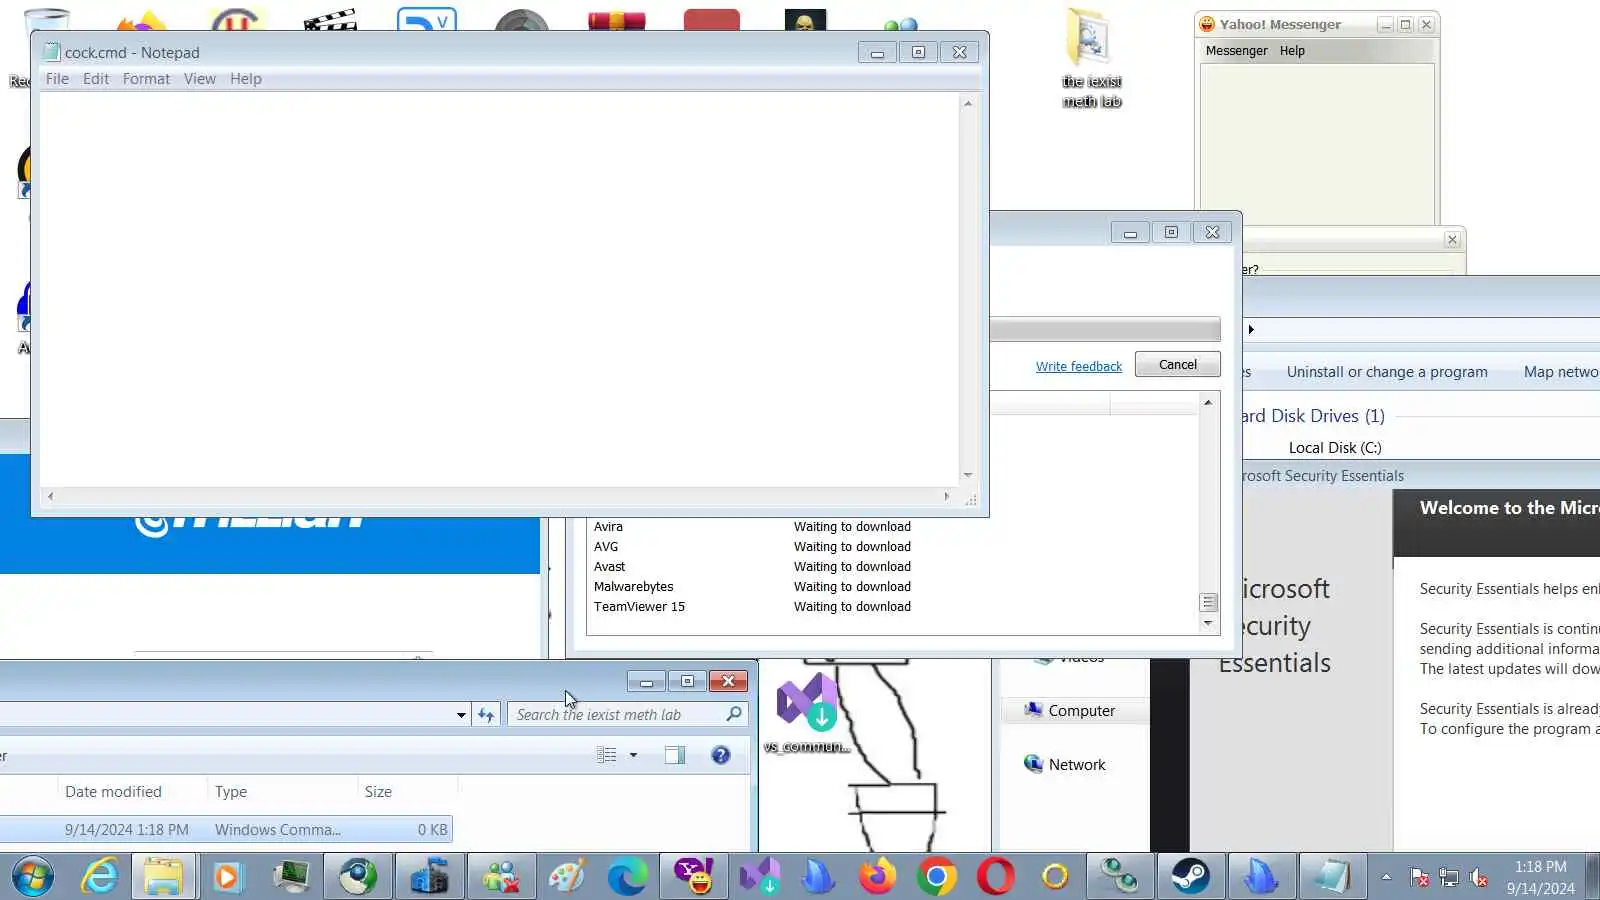
Task: Refresh the Explorer address bar
Action: (486, 715)
